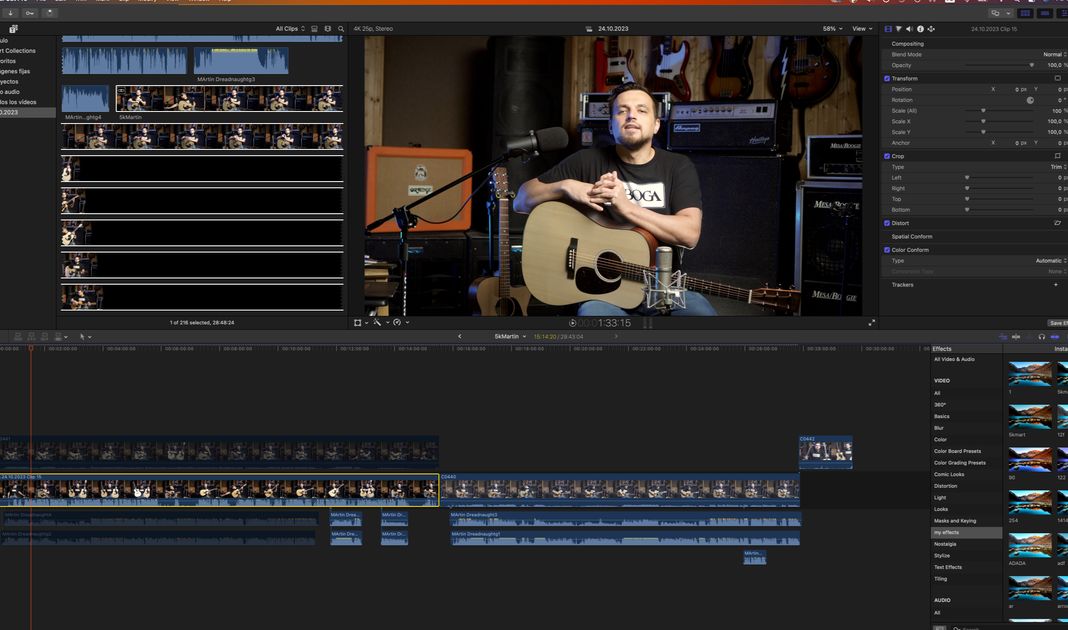Viewport: 1068px width, 630px height.
Task: Open the Info inspector icon
Action: click(920, 29)
